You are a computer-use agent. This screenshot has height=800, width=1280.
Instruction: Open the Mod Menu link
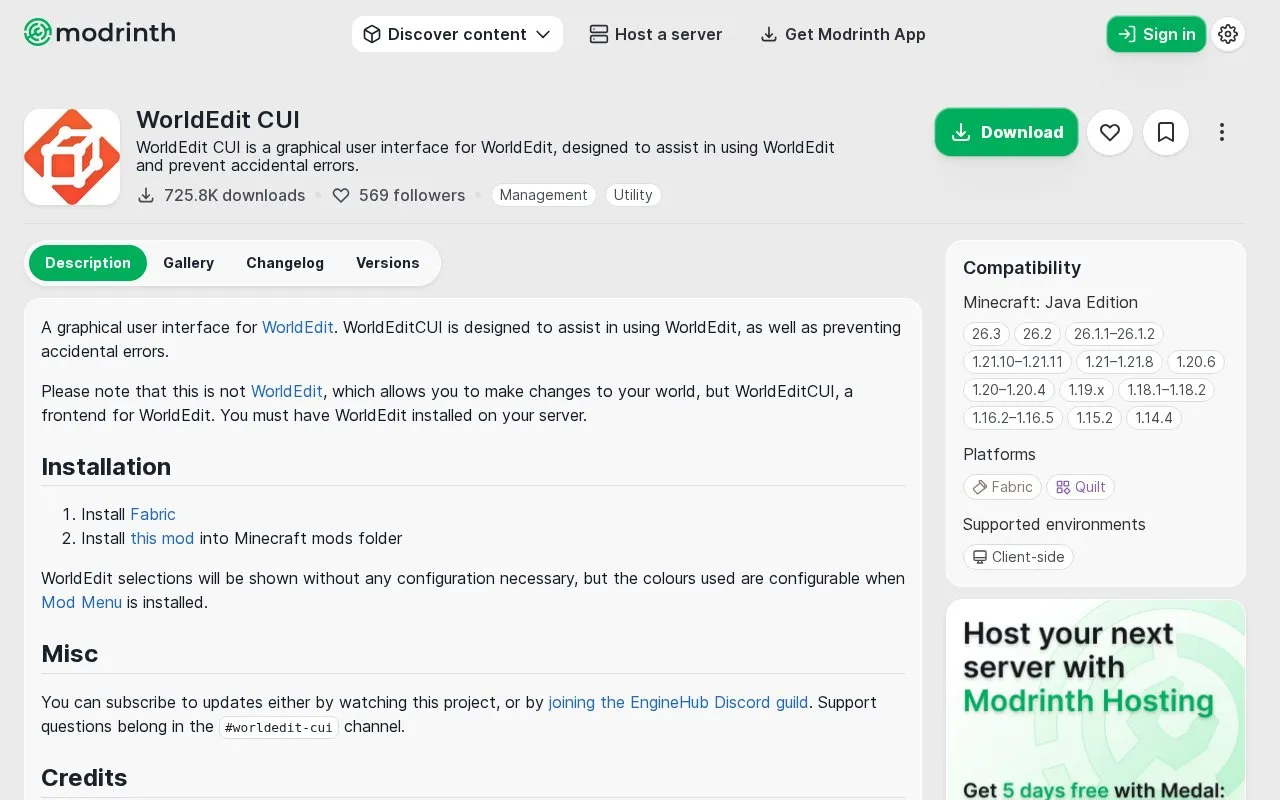[81, 602]
